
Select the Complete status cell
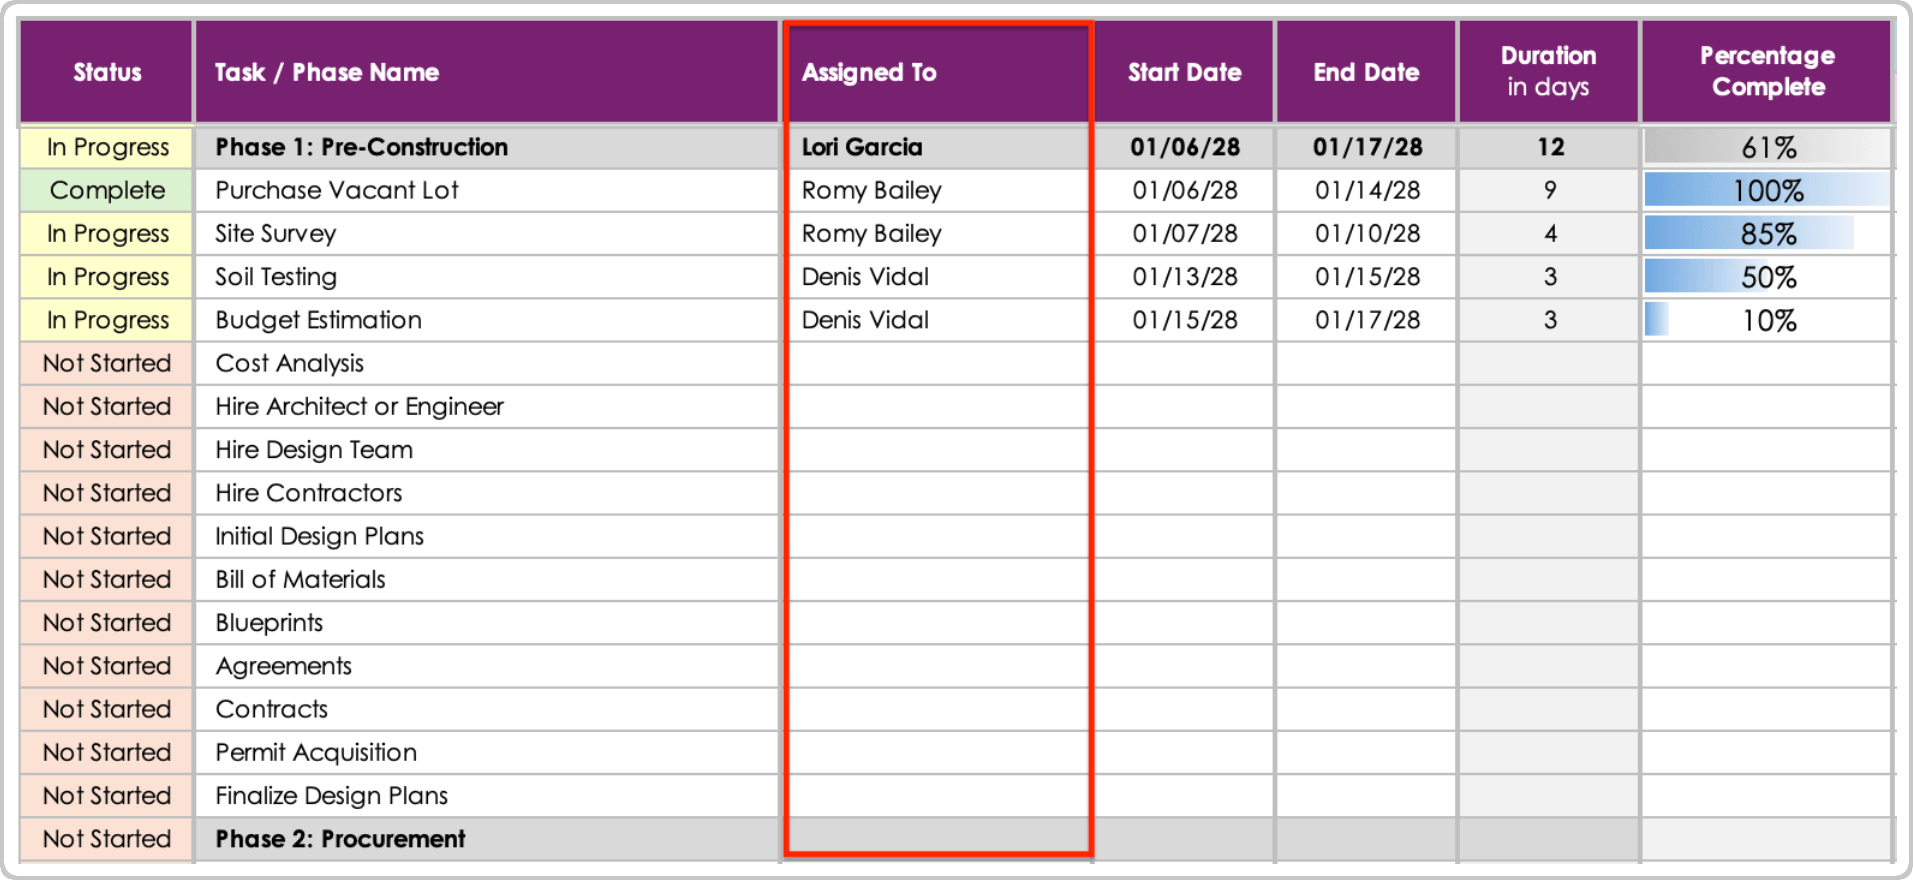[x=107, y=190]
